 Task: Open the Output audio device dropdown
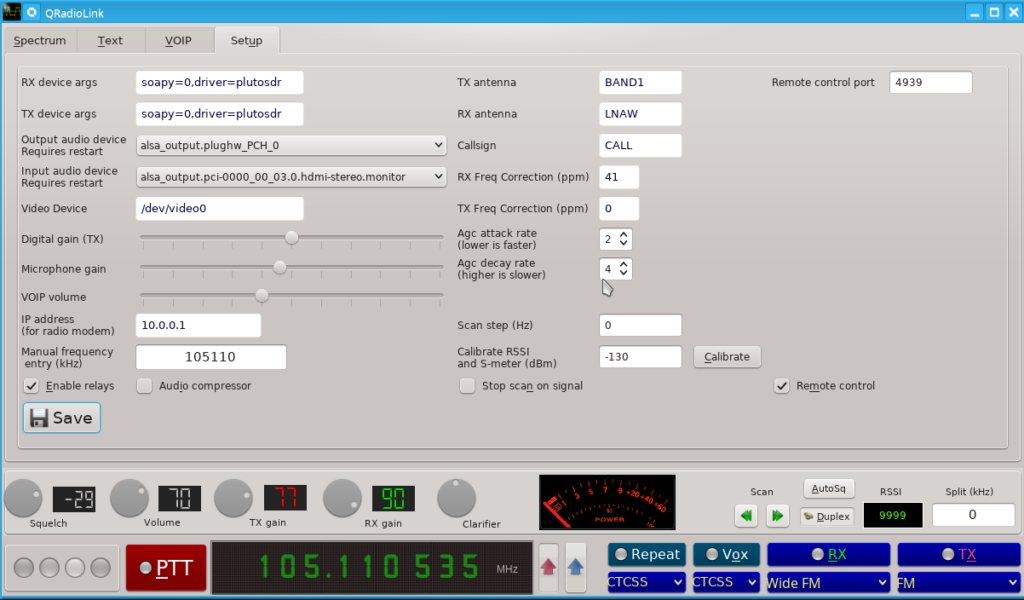[x=291, y=145]
